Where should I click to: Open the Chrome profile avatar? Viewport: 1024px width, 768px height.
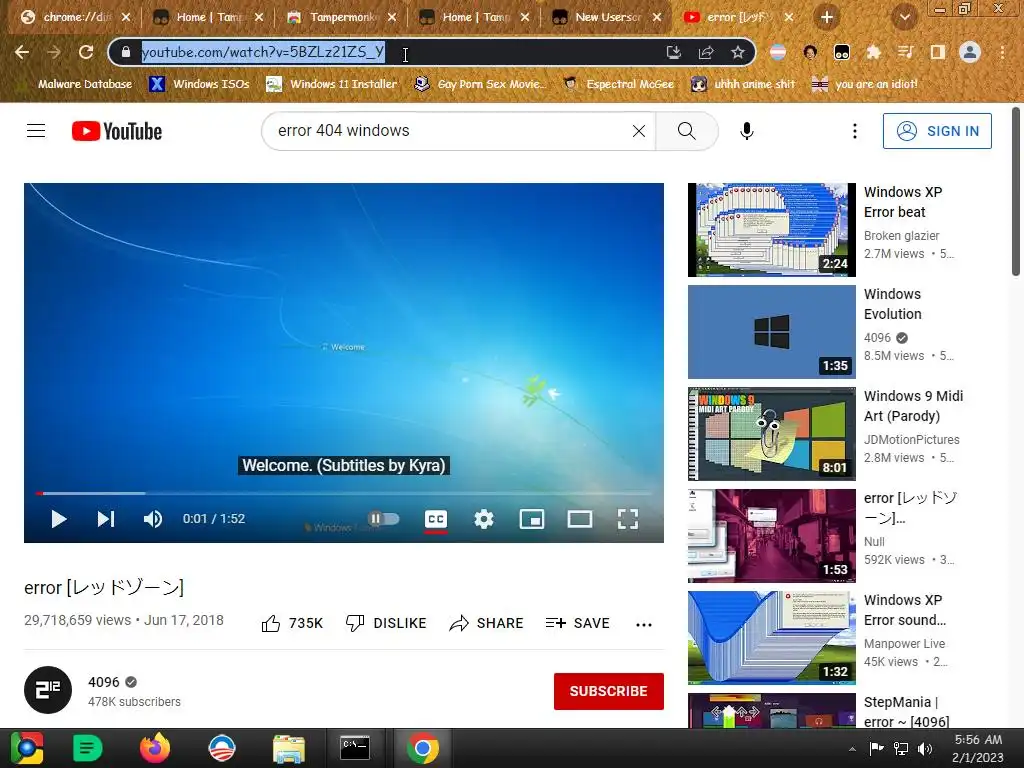pyautogui.click(x=970, y=52)
